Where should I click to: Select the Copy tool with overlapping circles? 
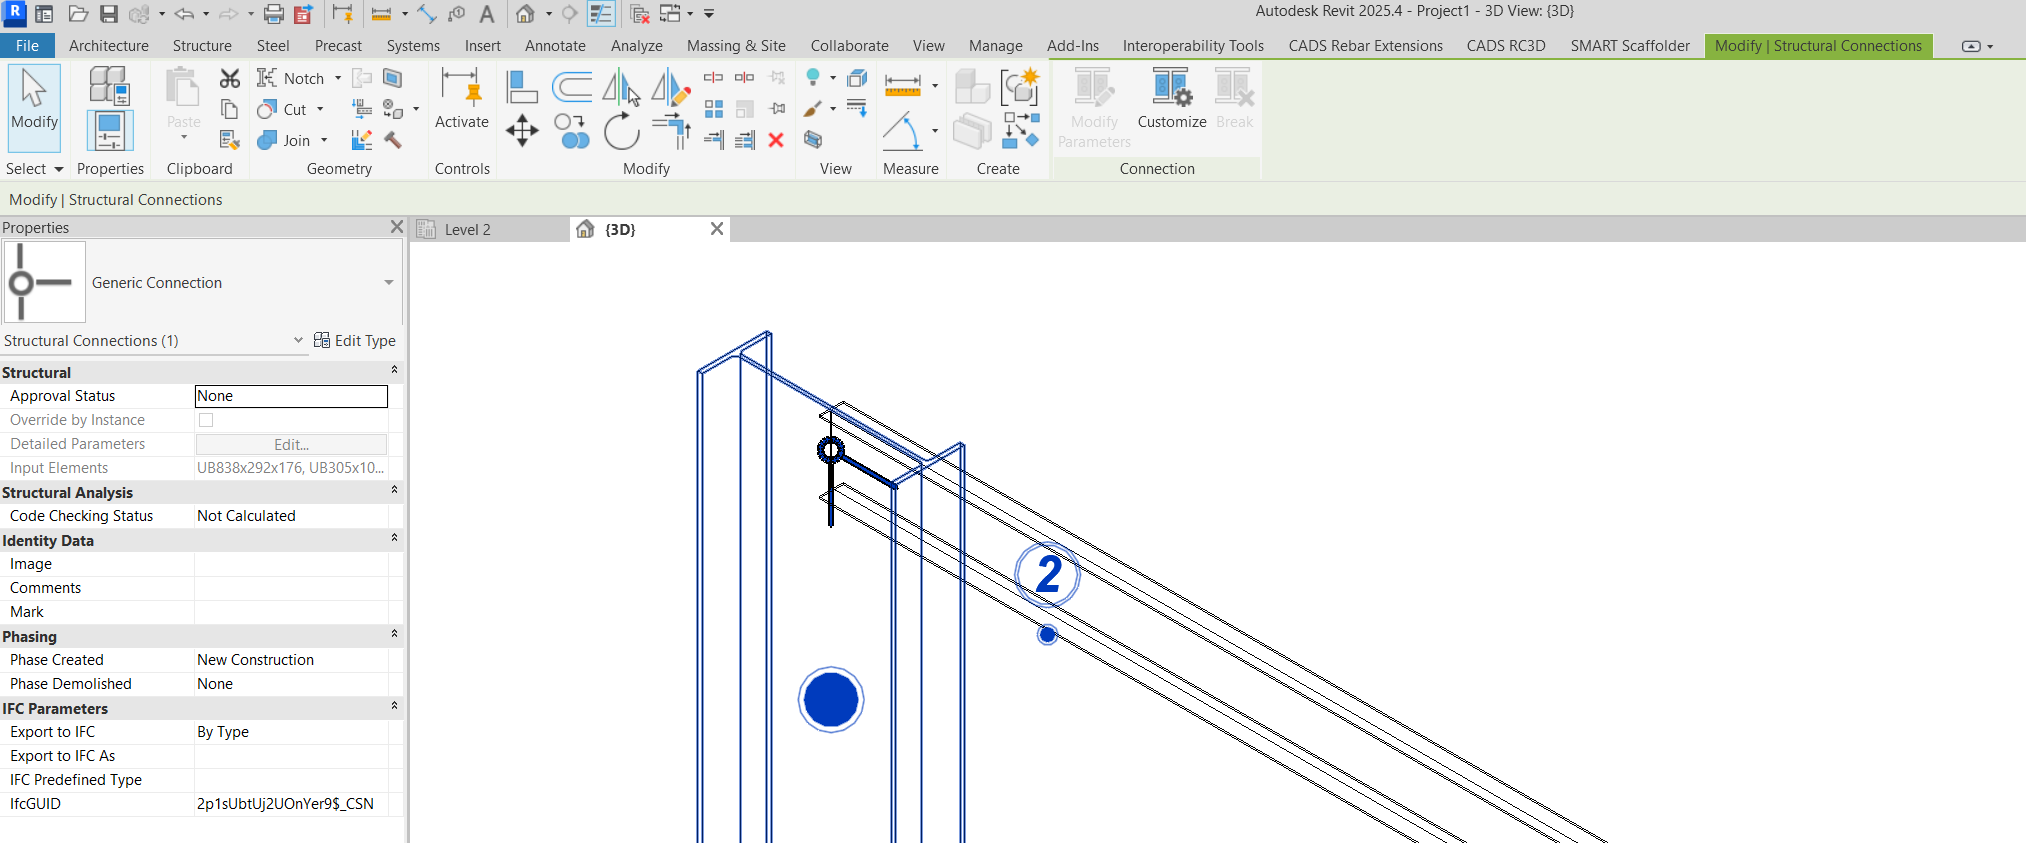(x=572, y=130)
